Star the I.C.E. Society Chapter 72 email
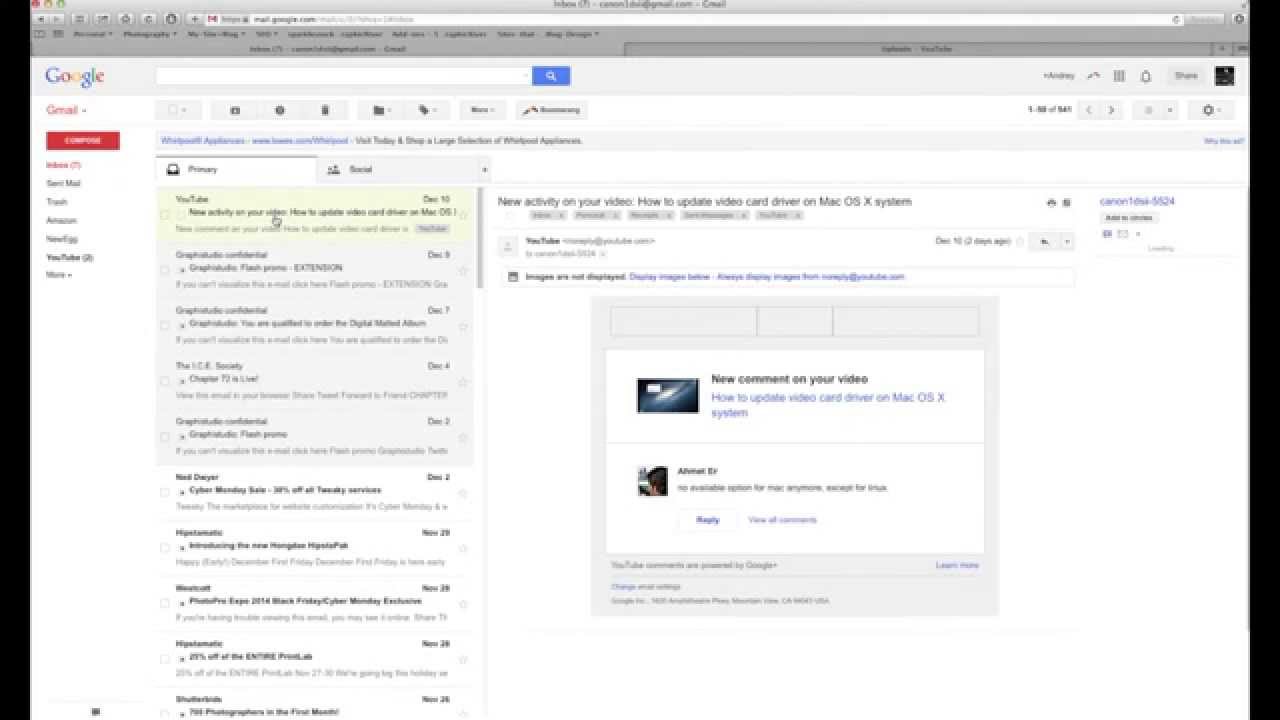 463,381
